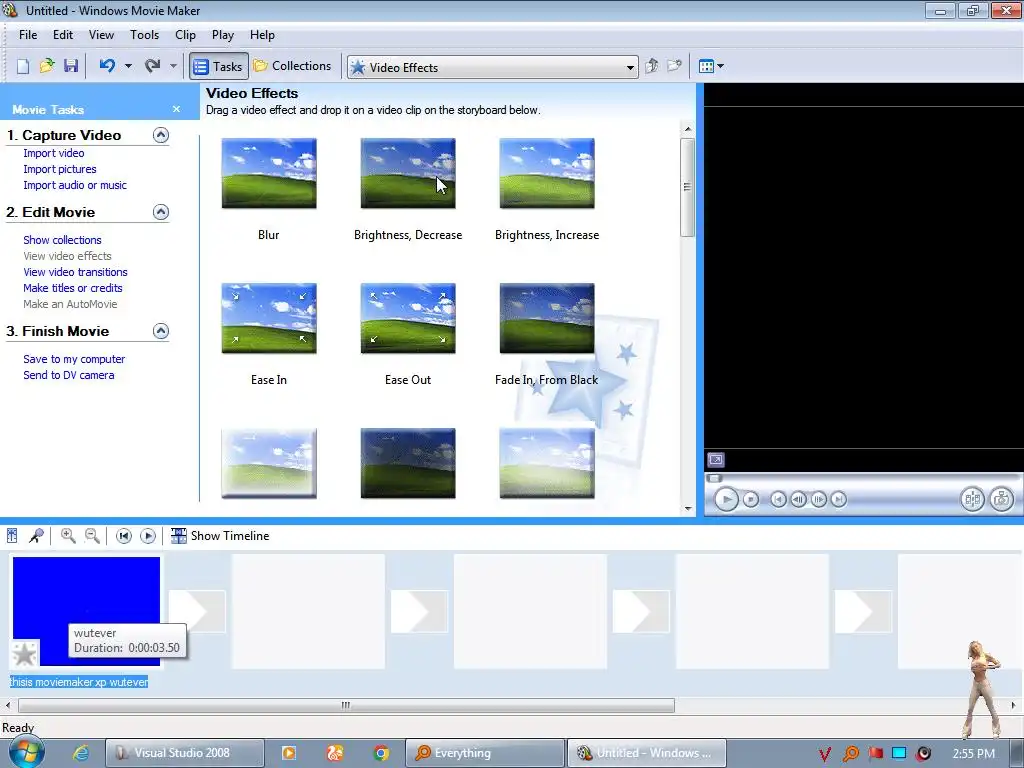Click the Take Picture camera icon
This screenshot has height=768, width=1024.
coord(1001,500)
